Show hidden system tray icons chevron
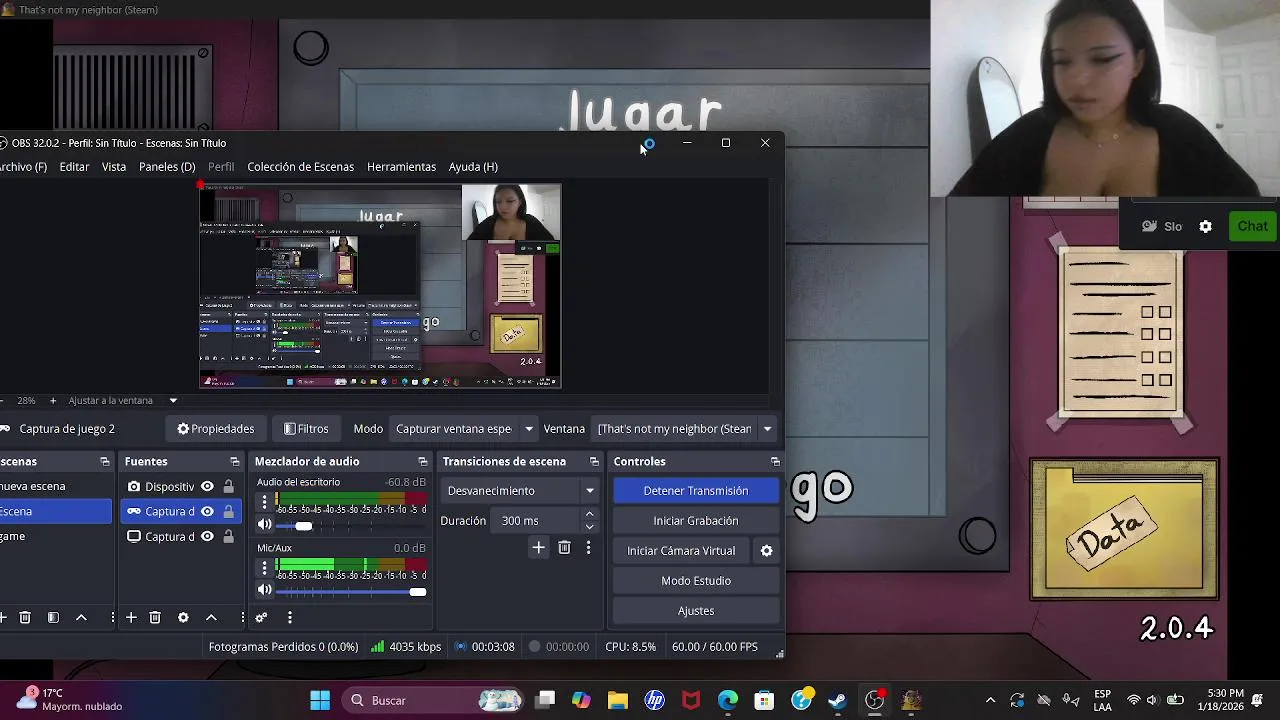The height and width of the screenshot is (720, 1280). click(x=990, y=700)
